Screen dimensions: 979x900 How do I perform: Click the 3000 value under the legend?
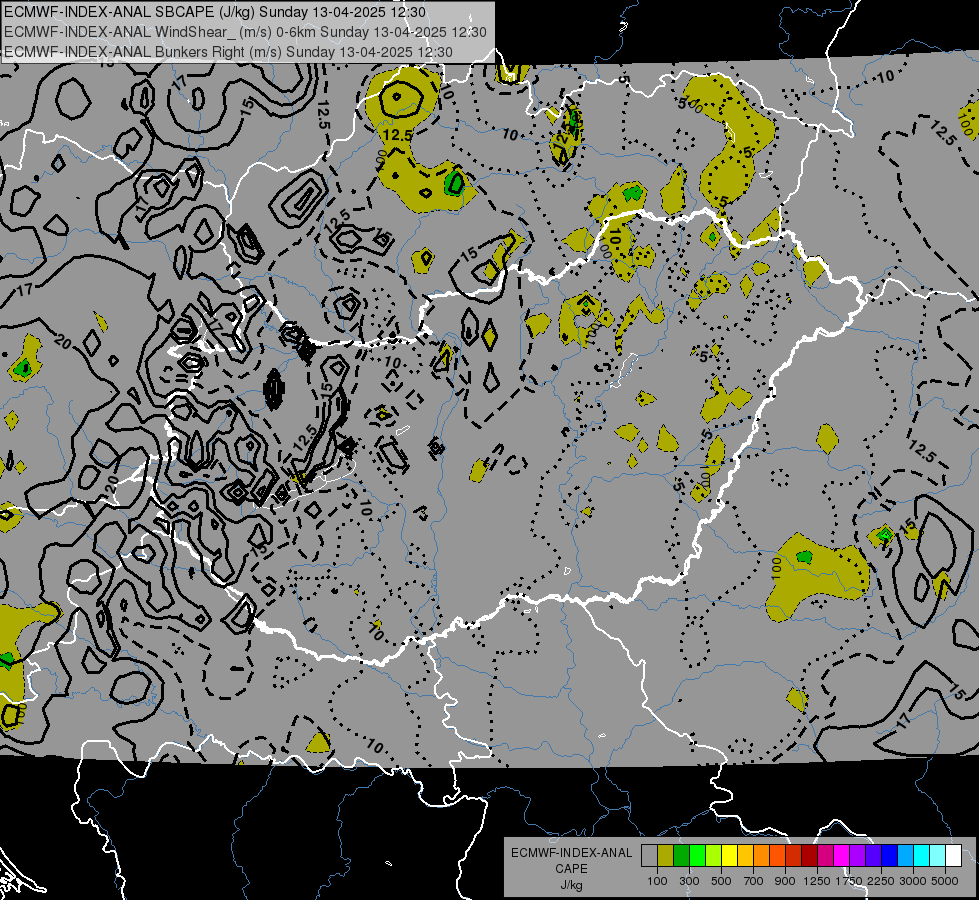913,881
